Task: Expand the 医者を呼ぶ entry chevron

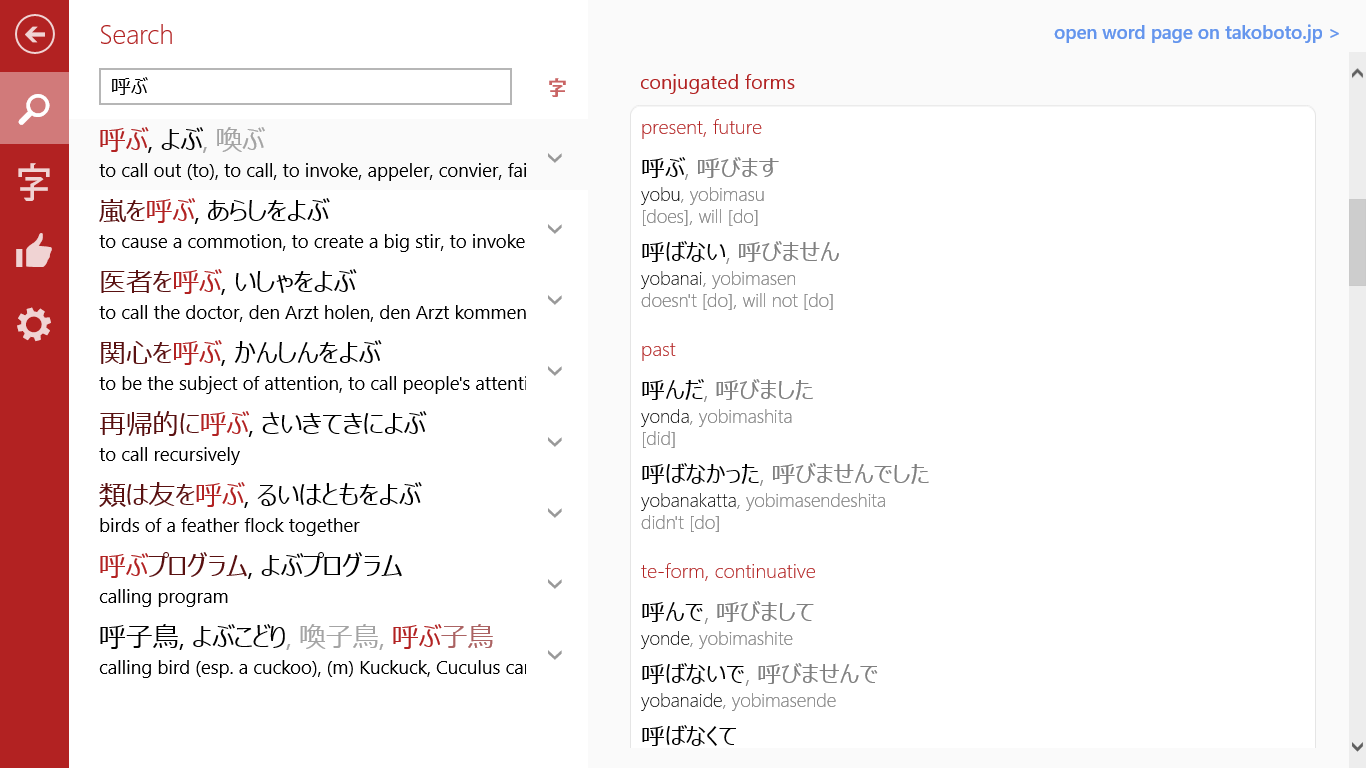Action: tap(555, 299)
